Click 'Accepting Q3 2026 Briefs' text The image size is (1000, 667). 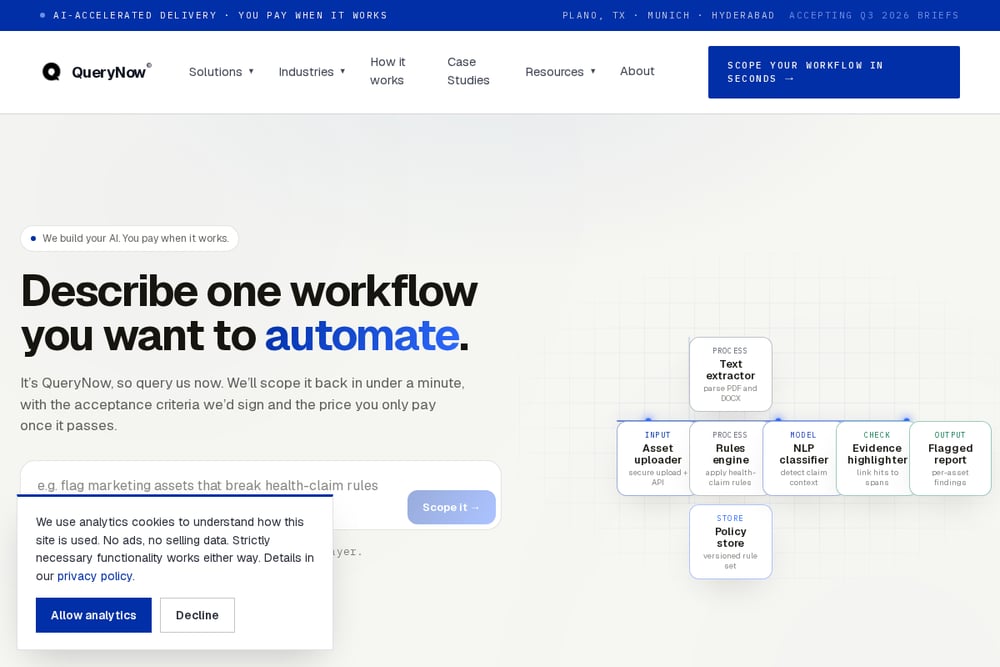tap(874, 15)
